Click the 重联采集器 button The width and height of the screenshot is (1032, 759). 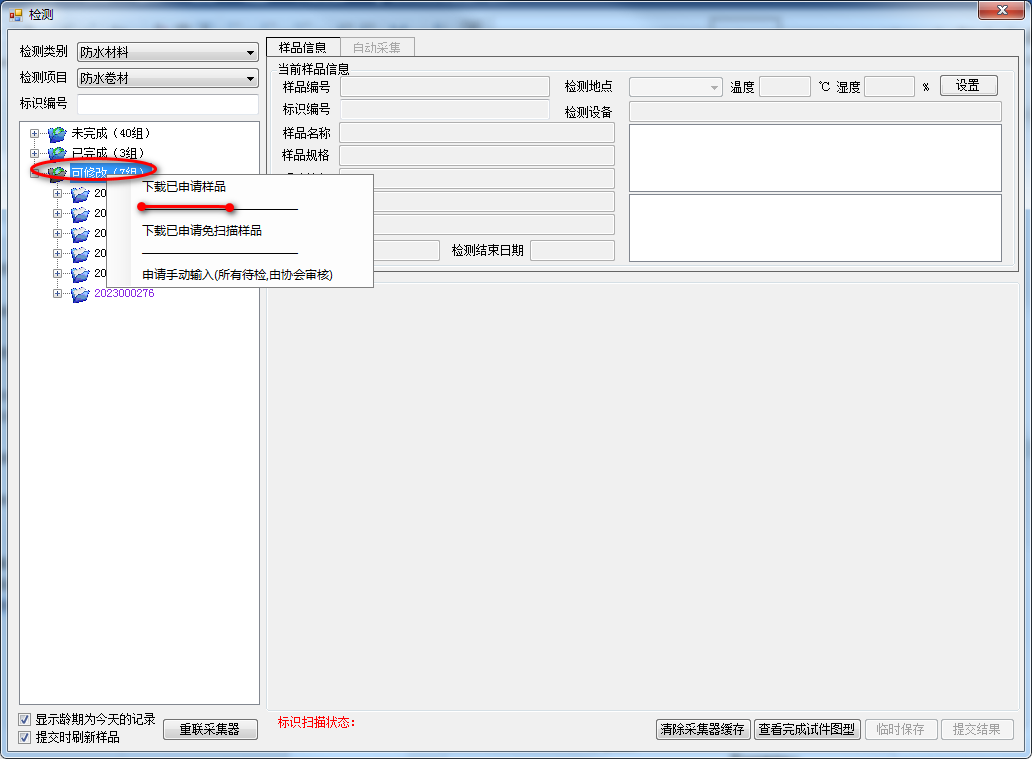(210, 729)
